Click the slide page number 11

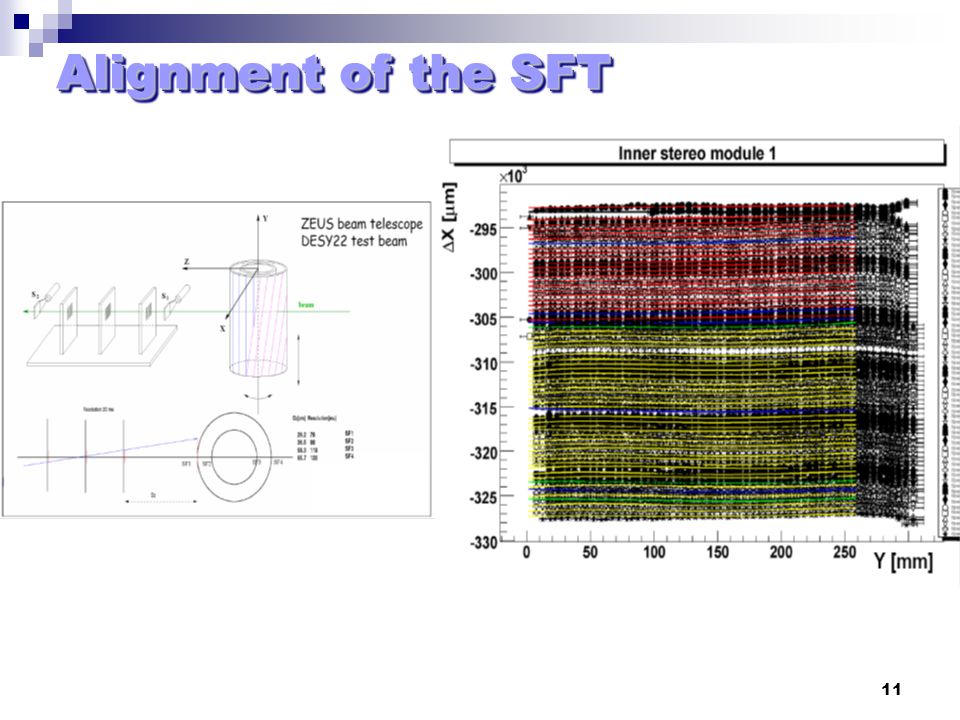click(891, 689)
